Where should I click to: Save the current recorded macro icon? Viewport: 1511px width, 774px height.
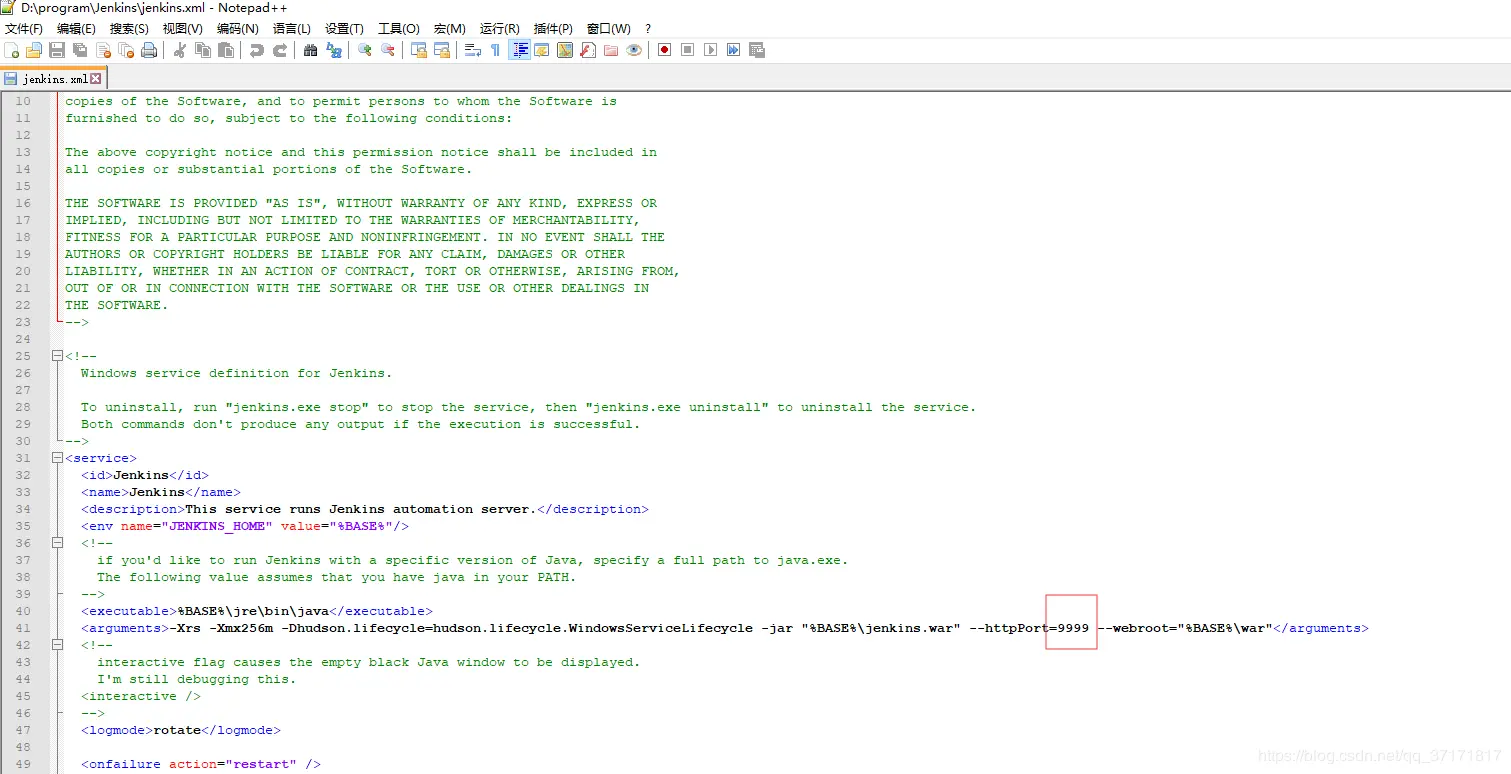pos(757,50)
